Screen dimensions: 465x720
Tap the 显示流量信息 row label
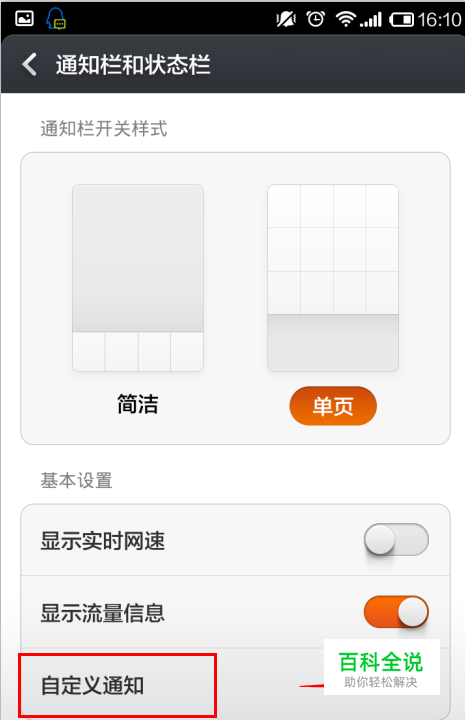(103, 613)
